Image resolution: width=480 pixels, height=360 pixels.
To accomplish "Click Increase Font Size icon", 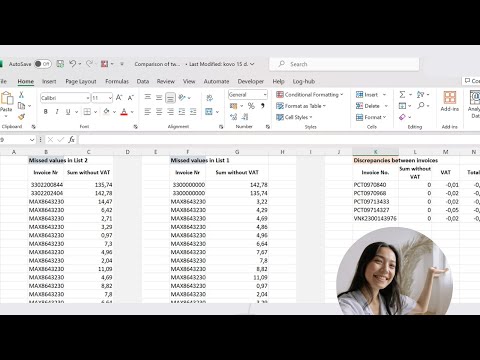I will pos(119,98).
